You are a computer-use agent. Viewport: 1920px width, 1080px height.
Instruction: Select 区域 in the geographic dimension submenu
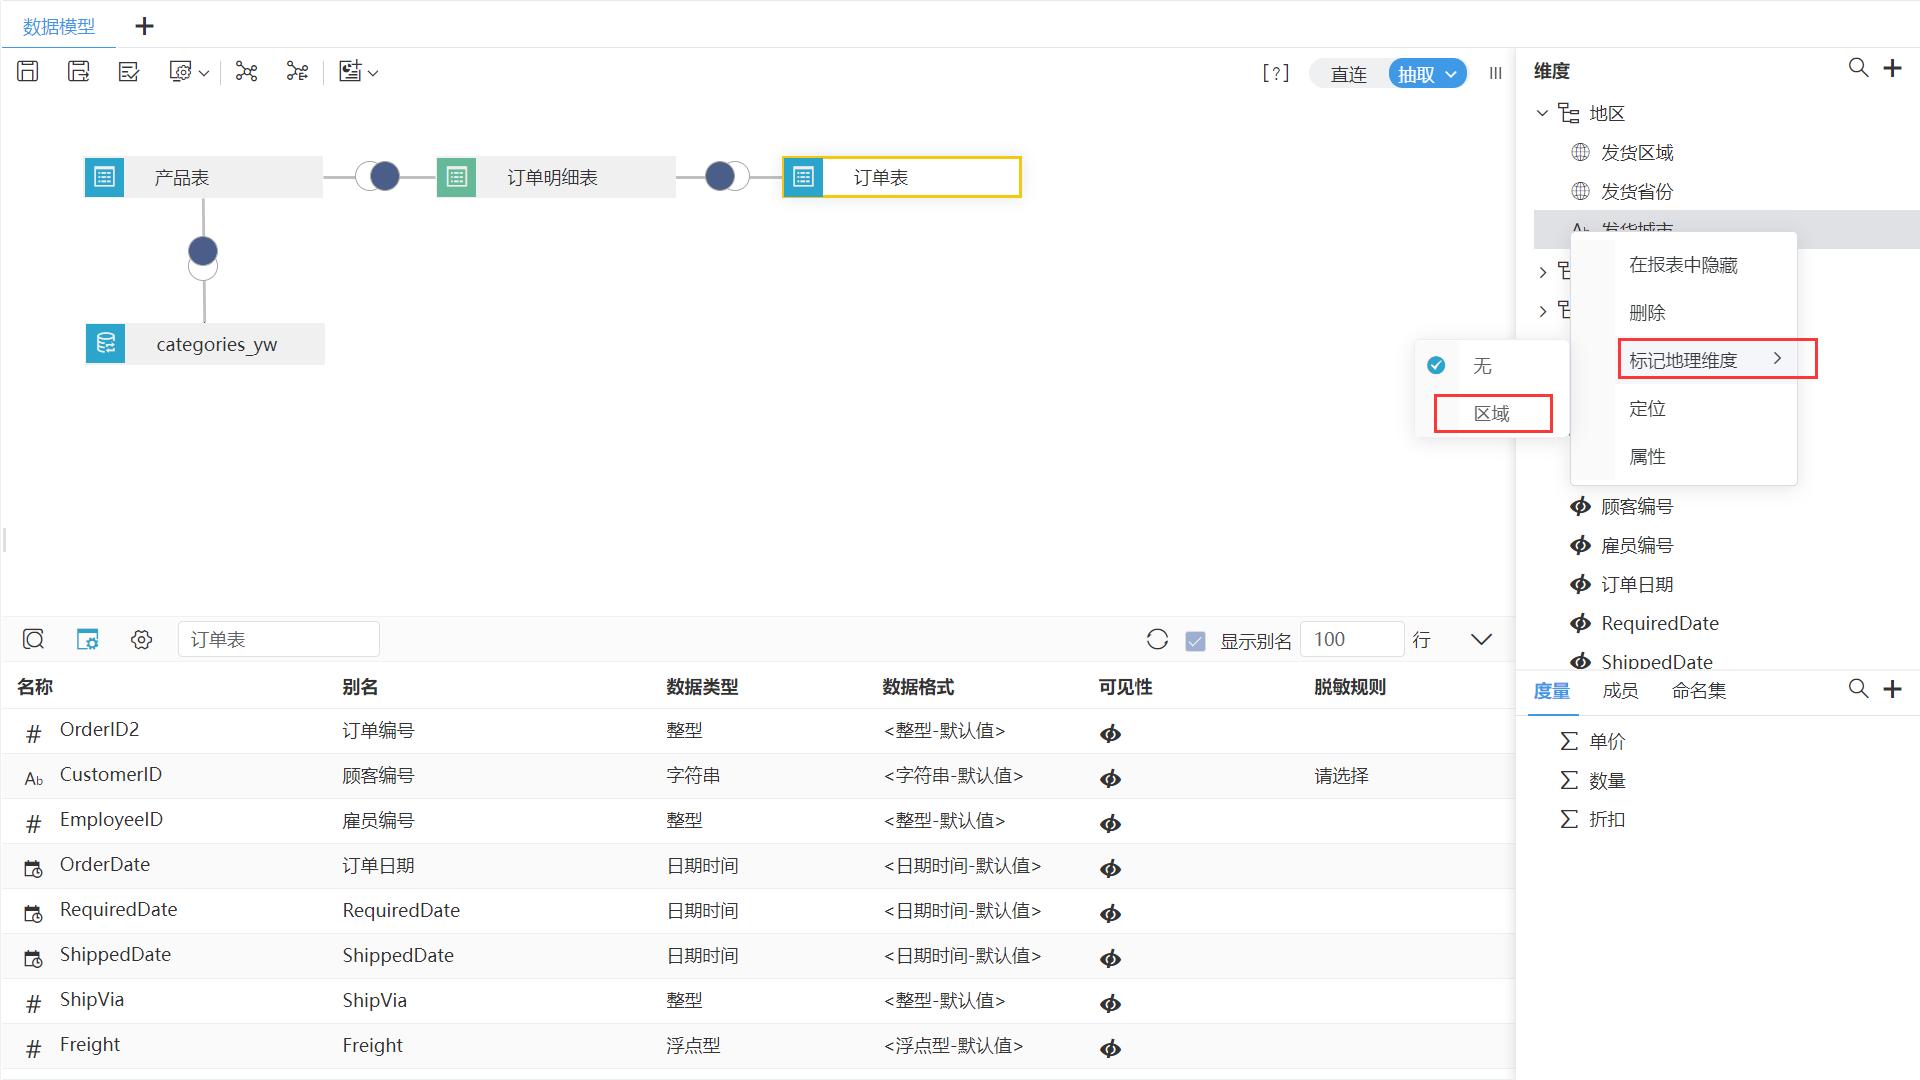1493,412
